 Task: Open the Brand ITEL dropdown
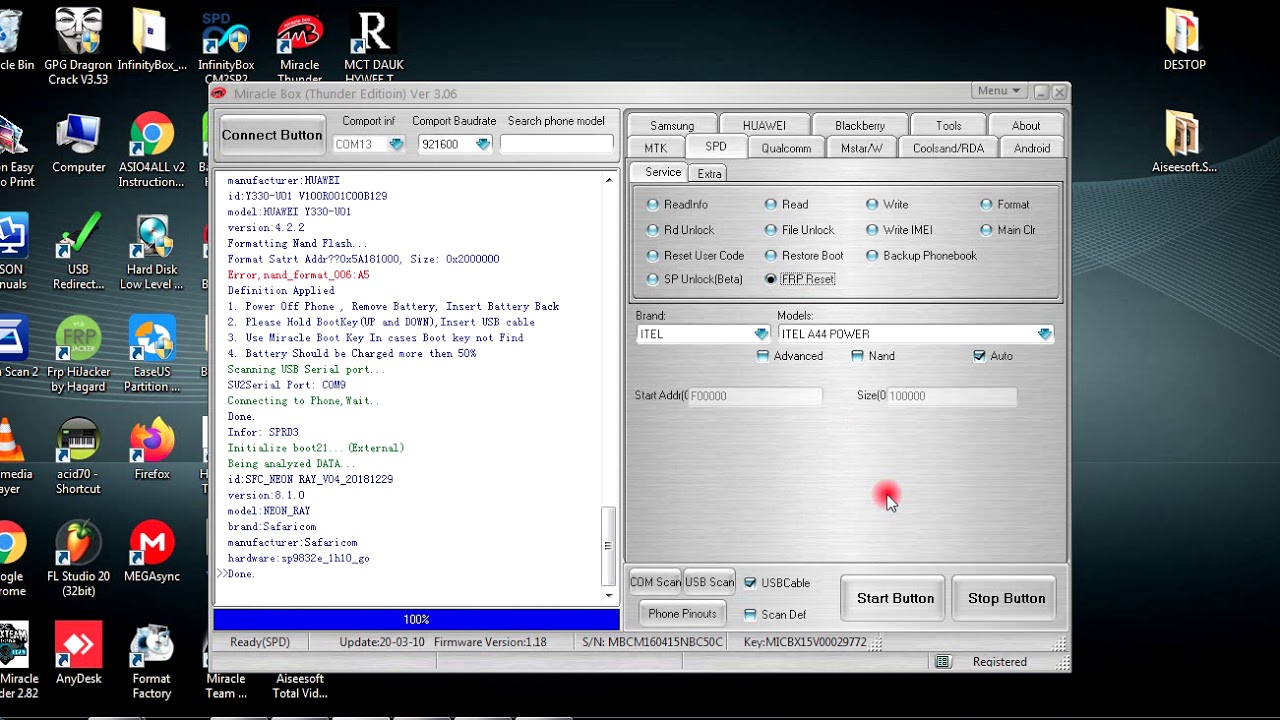click(761, 334)
